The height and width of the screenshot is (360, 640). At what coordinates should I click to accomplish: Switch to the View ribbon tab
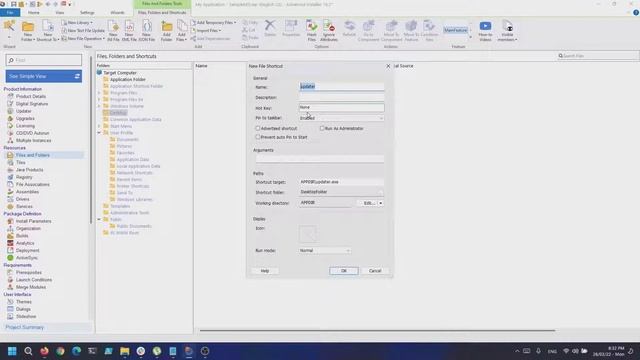(60, 13)
